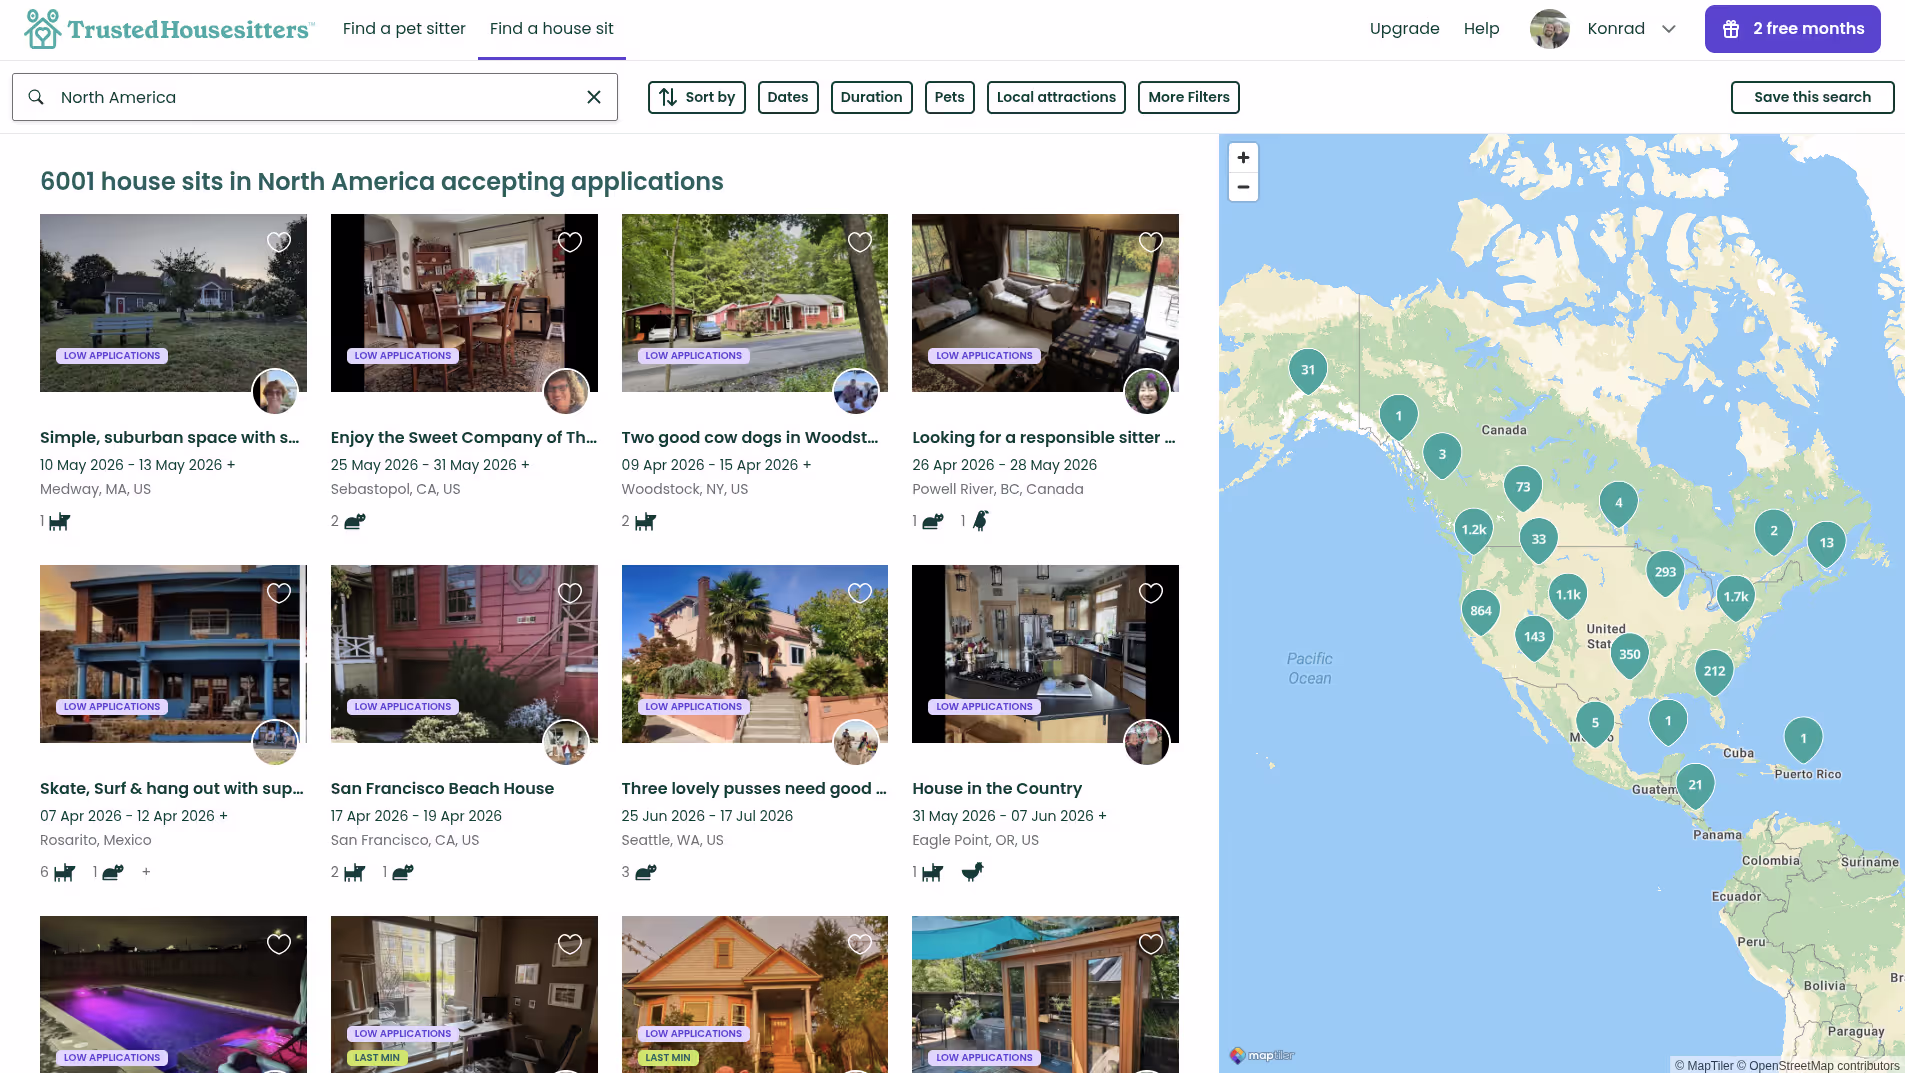Viewport: 1905px width, 1073px height.
Task: Zoom out on the map
Action: [x=1243, y=187]
